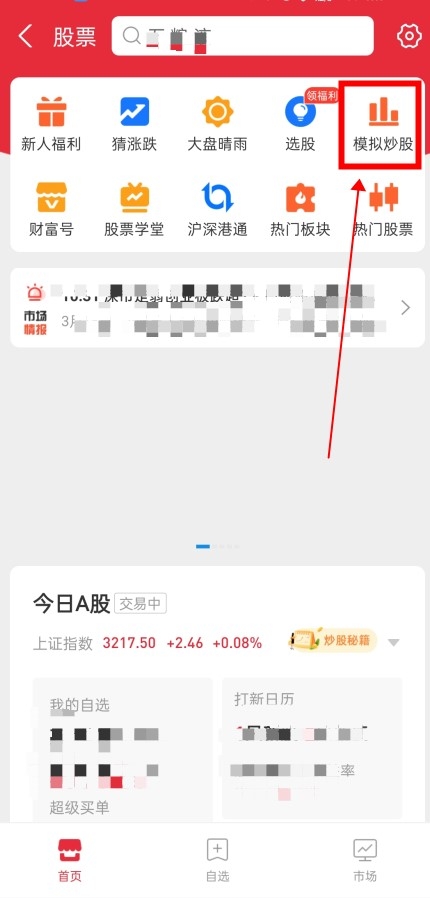430x898 pixels.
Task: Open 模拟炒股 bar chart icon
Action: click(383, 112)
